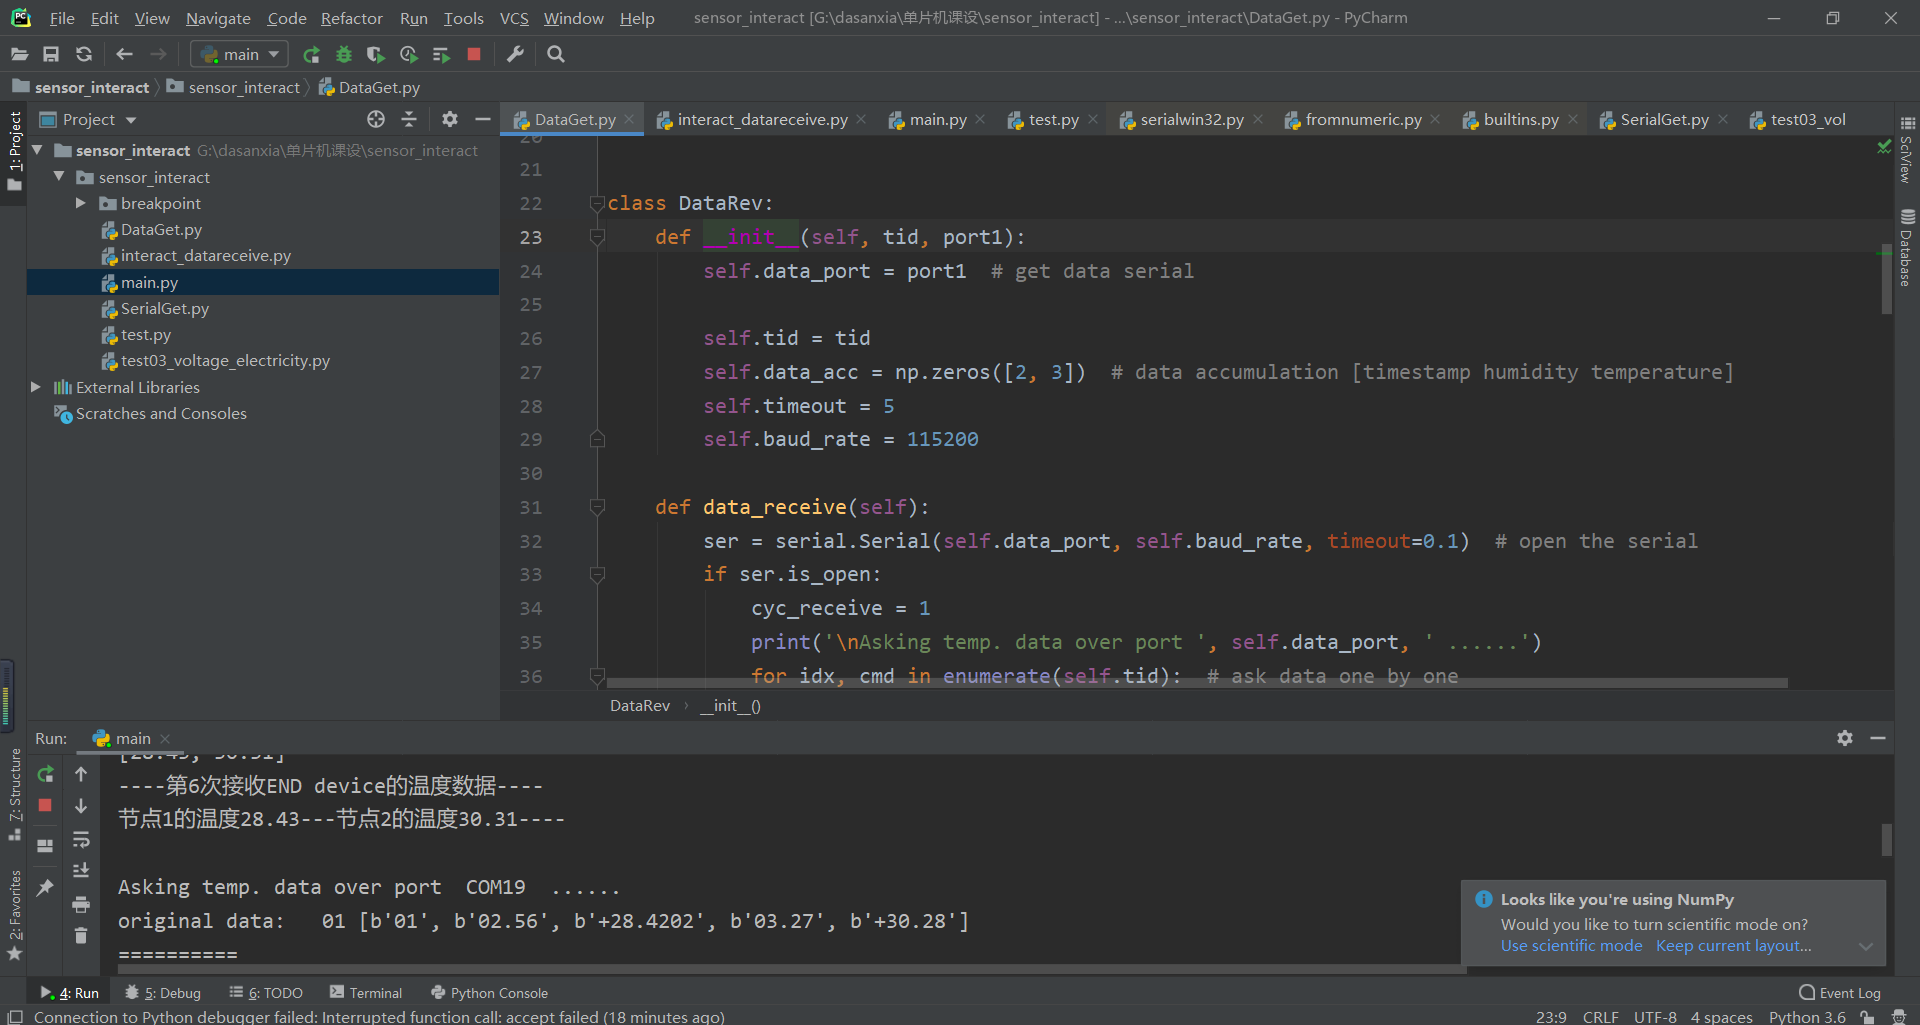Fold the DataRev class in gutter
The image size is (1920, 1025).
point(597,204)
